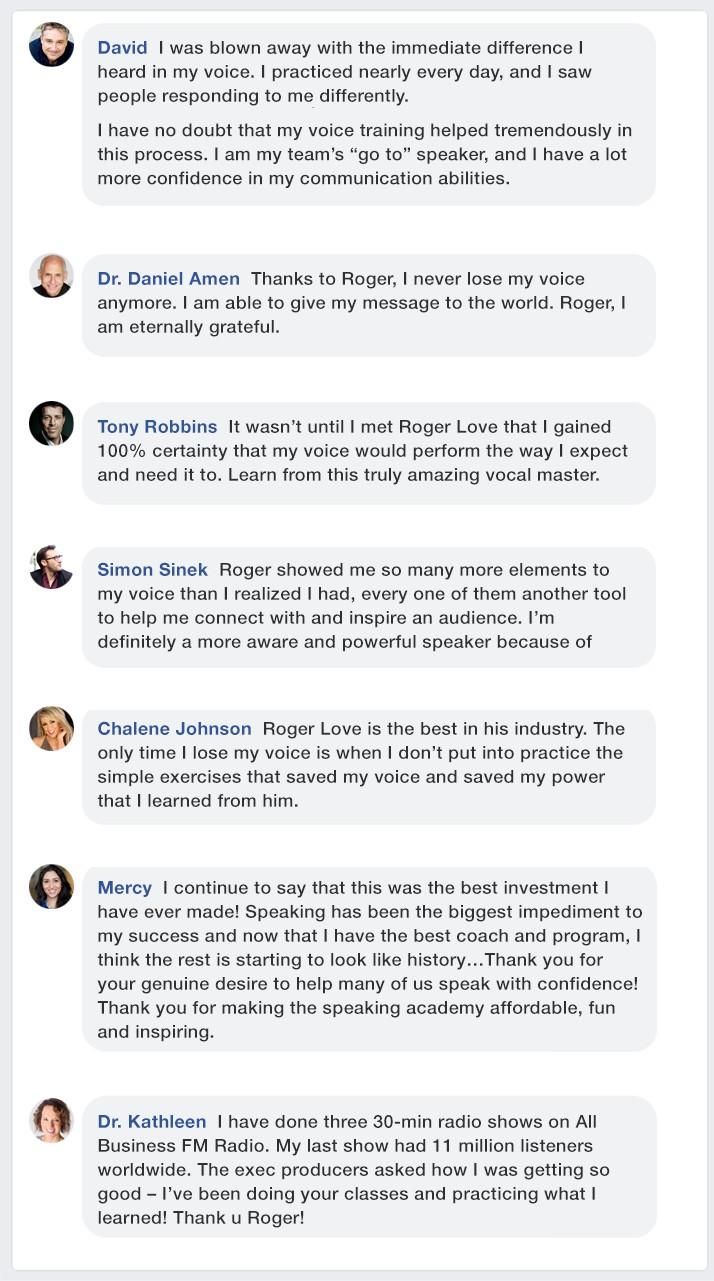Viewport: 714px width, 1281px height.
Task: Open the Simon Sinek name link
Action: click(x=152, y=570)
